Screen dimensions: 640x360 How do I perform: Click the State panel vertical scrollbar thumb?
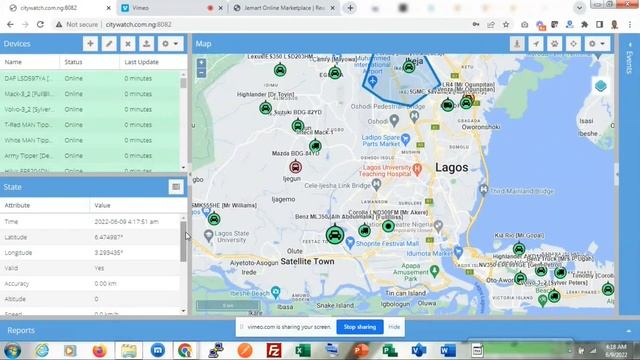pos(183,242)
